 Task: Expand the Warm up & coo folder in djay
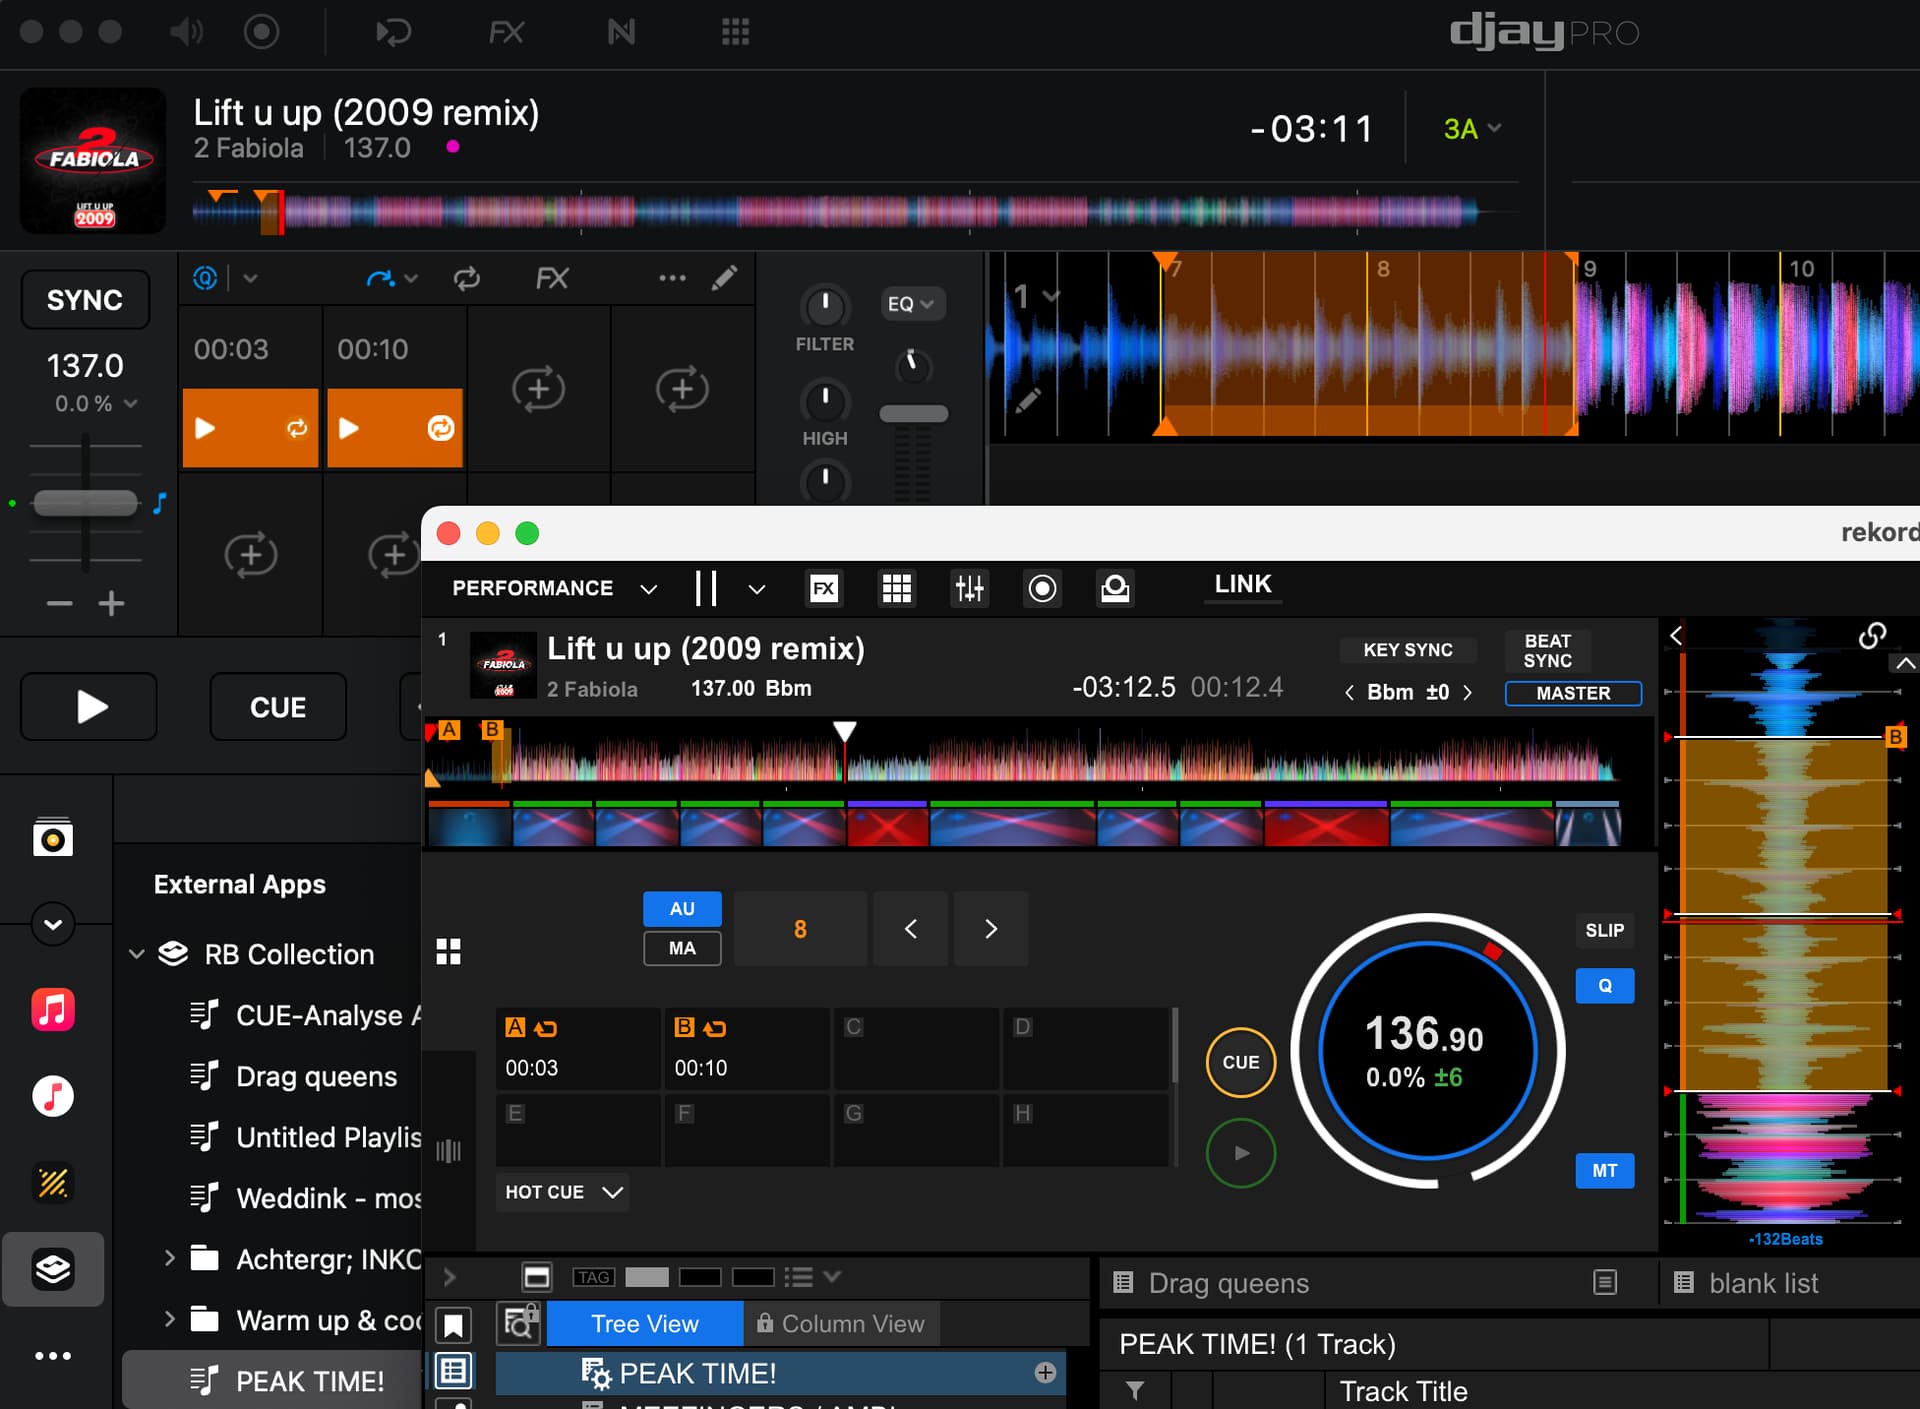click(x=169, y=1319)
